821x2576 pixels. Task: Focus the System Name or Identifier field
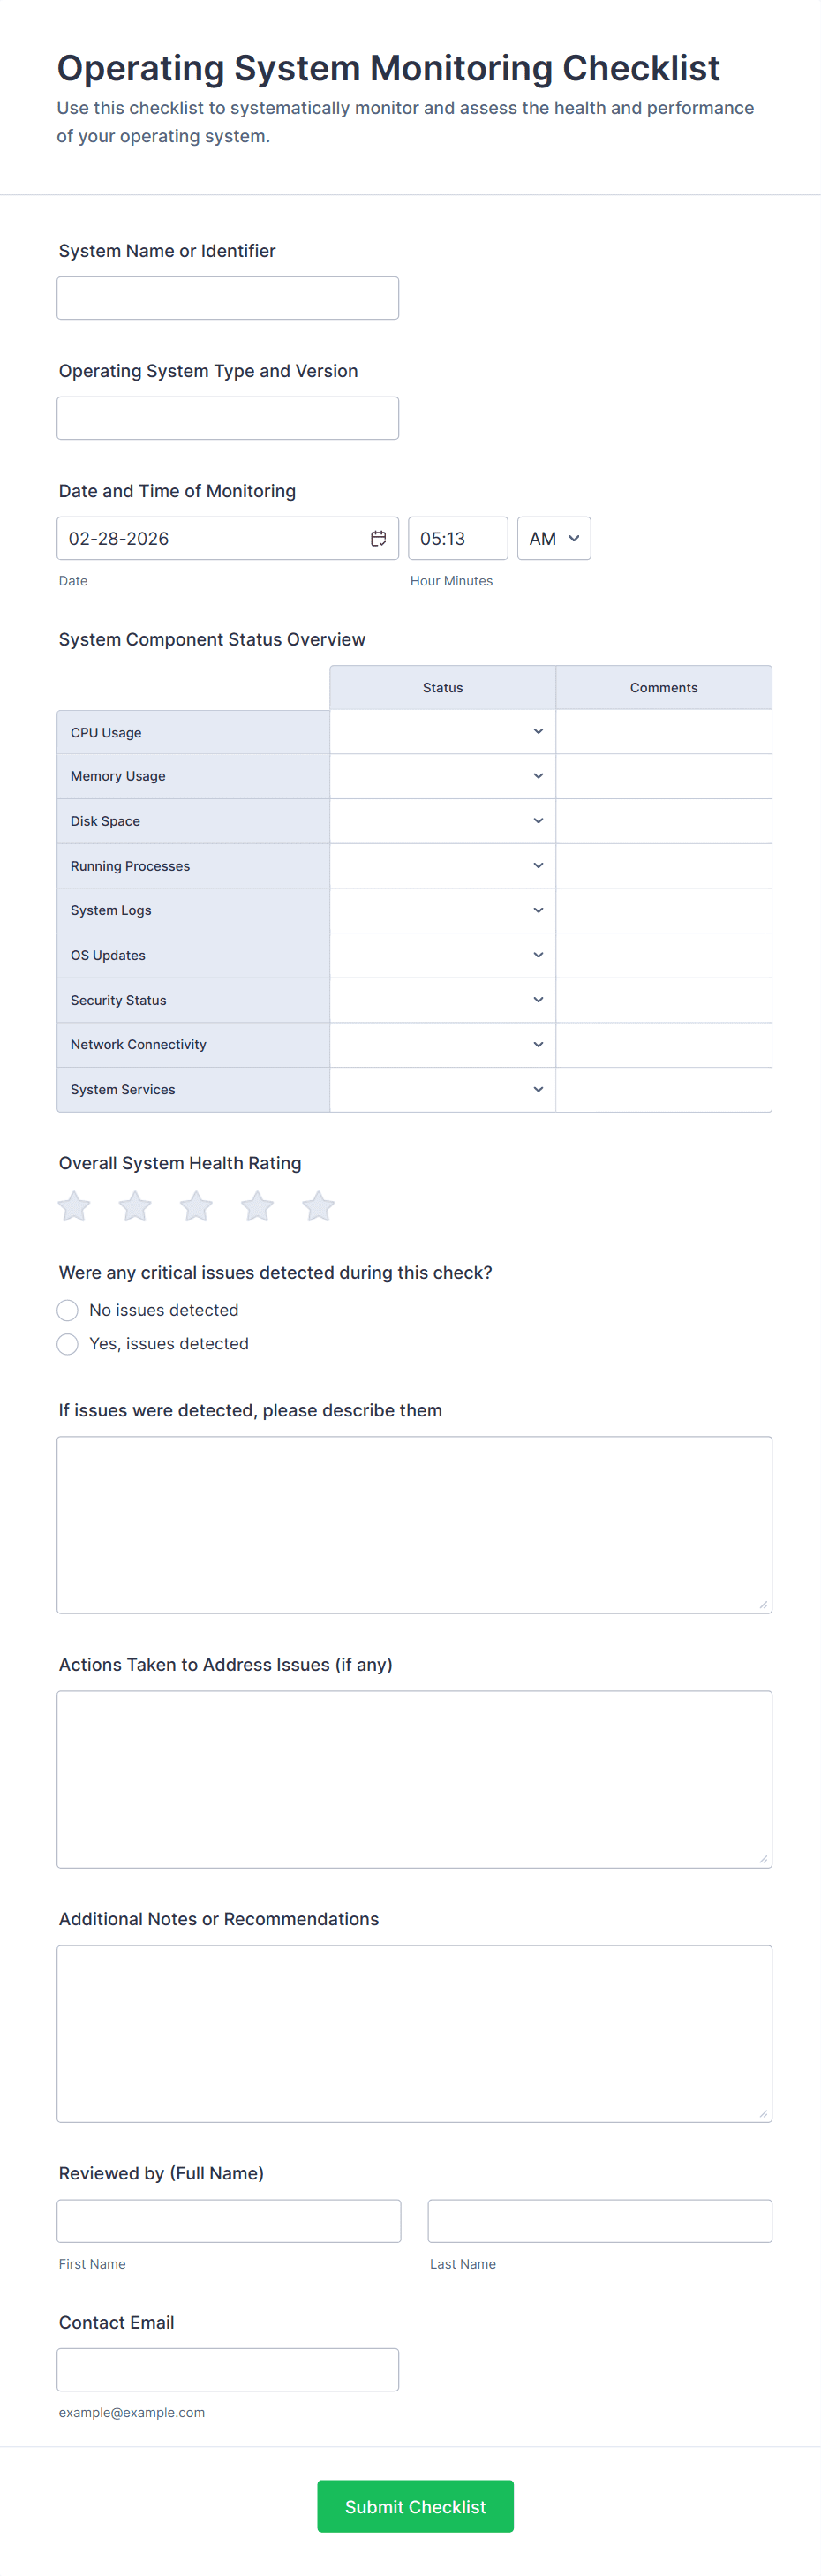point(228,298)
